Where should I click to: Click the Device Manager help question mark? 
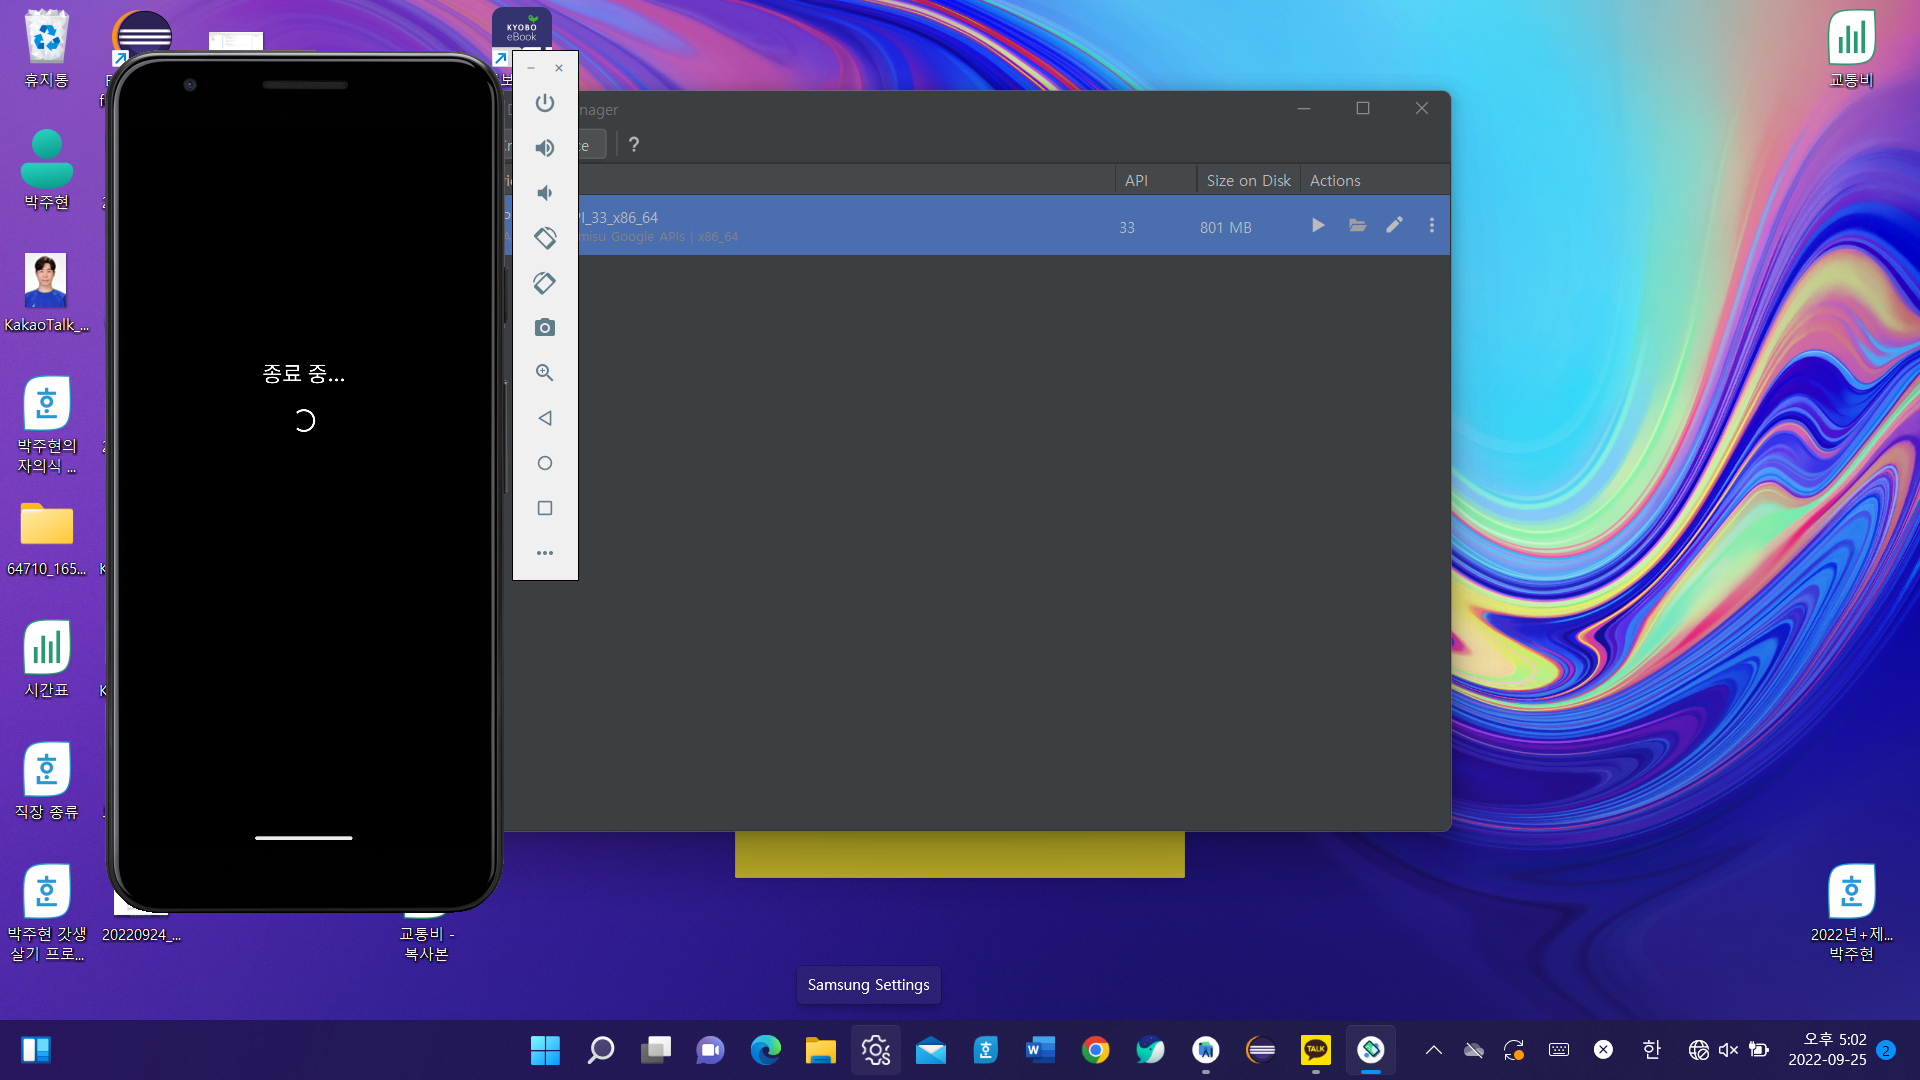(633, 145)
